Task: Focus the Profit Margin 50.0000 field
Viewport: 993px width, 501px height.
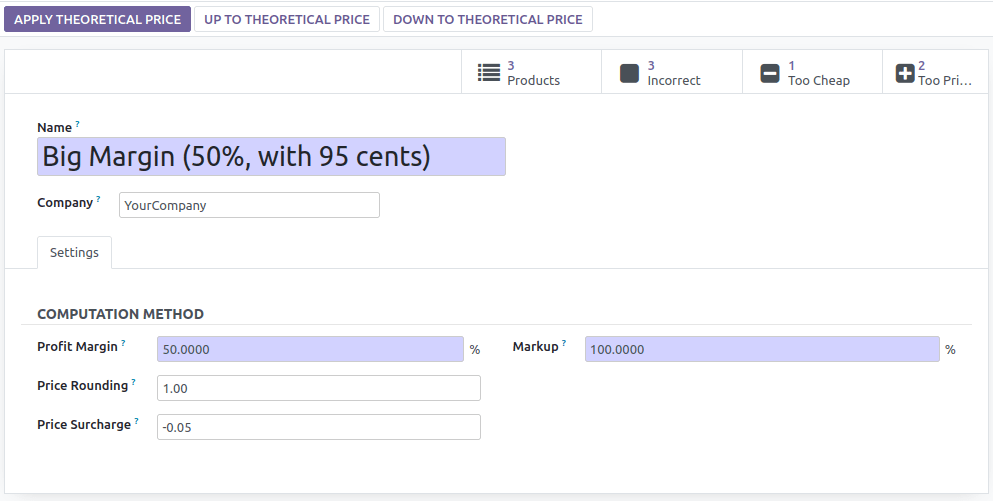Action: 310,349
